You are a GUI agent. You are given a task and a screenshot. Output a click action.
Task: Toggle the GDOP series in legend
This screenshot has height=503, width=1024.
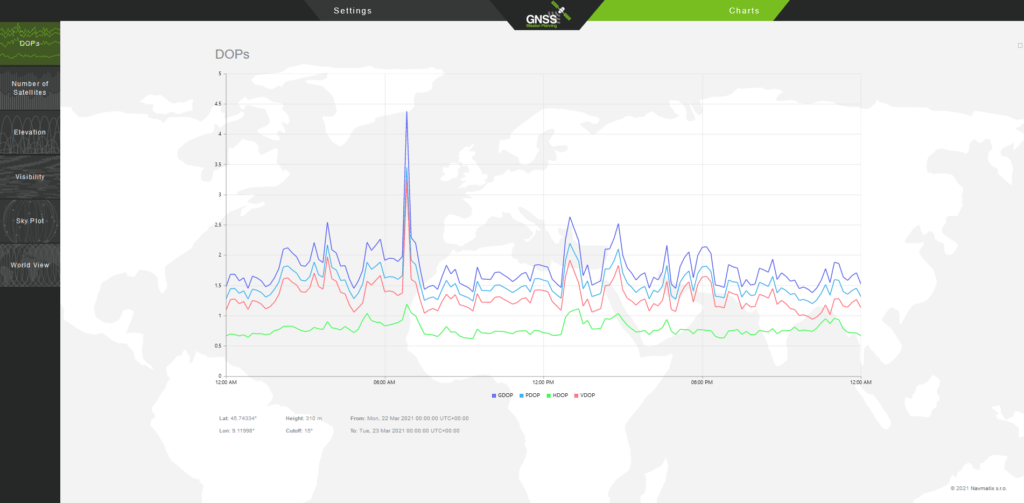pos(505,396)
